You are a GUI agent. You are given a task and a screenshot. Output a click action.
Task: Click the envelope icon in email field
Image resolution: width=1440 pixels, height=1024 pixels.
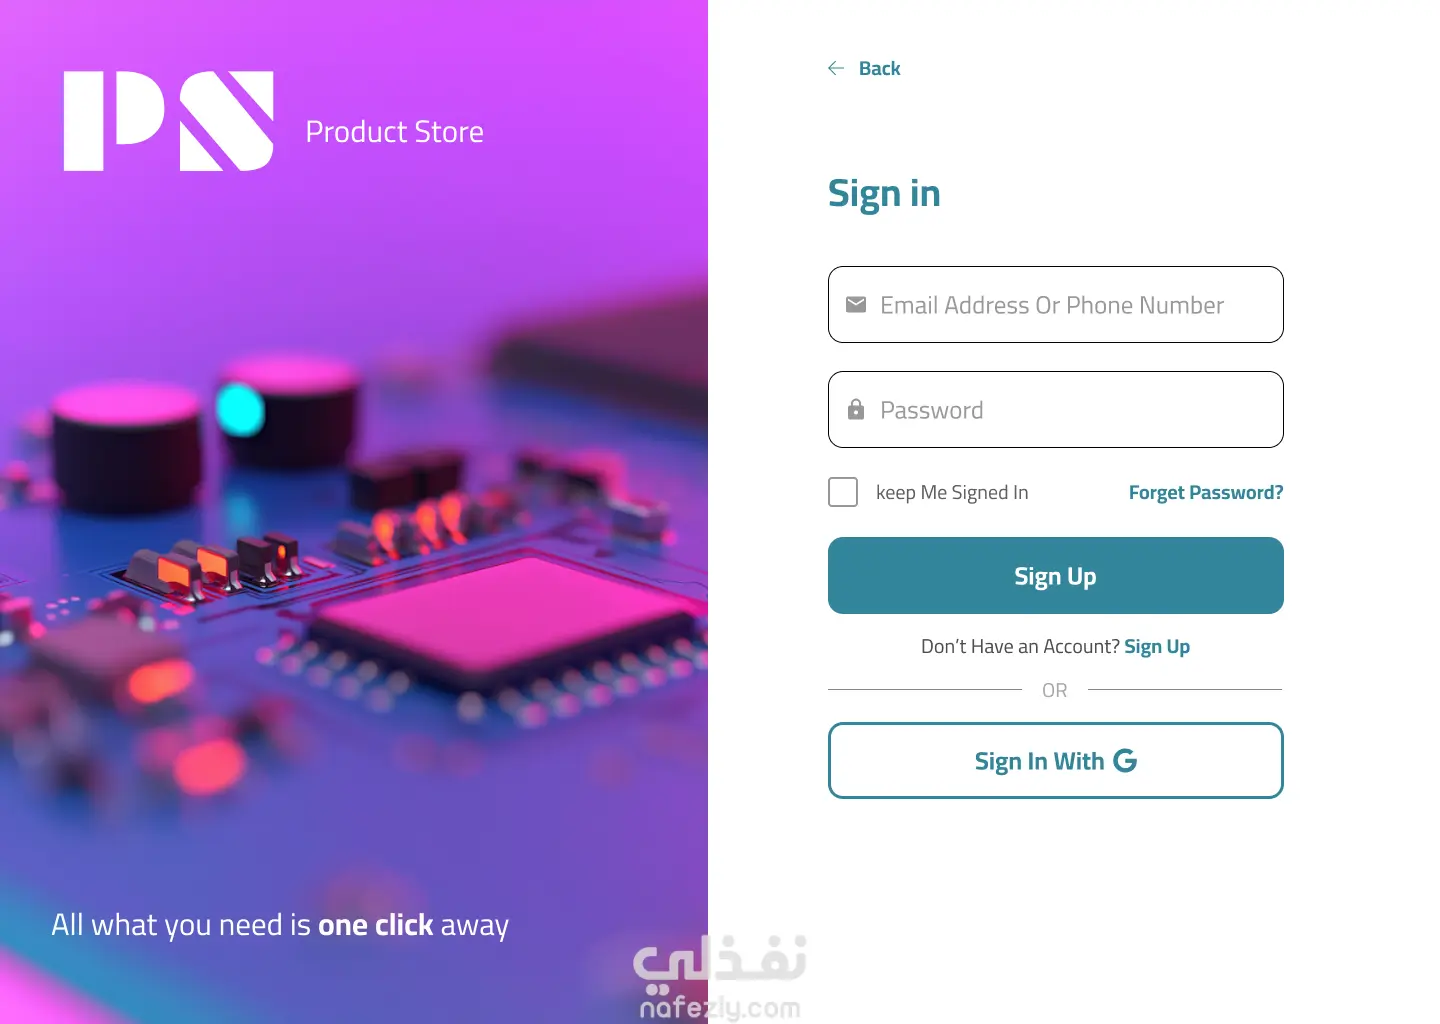pos(856,305)
